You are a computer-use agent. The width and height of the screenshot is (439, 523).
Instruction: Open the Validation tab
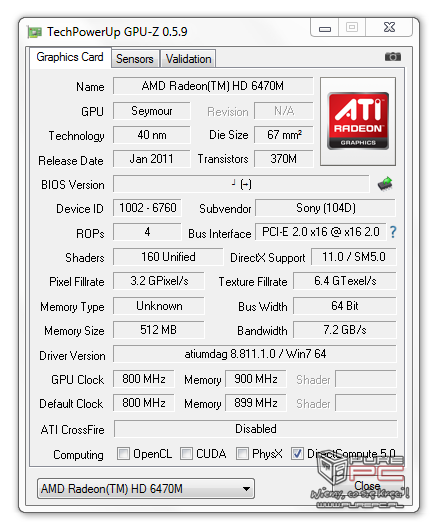tap(188, 59)
